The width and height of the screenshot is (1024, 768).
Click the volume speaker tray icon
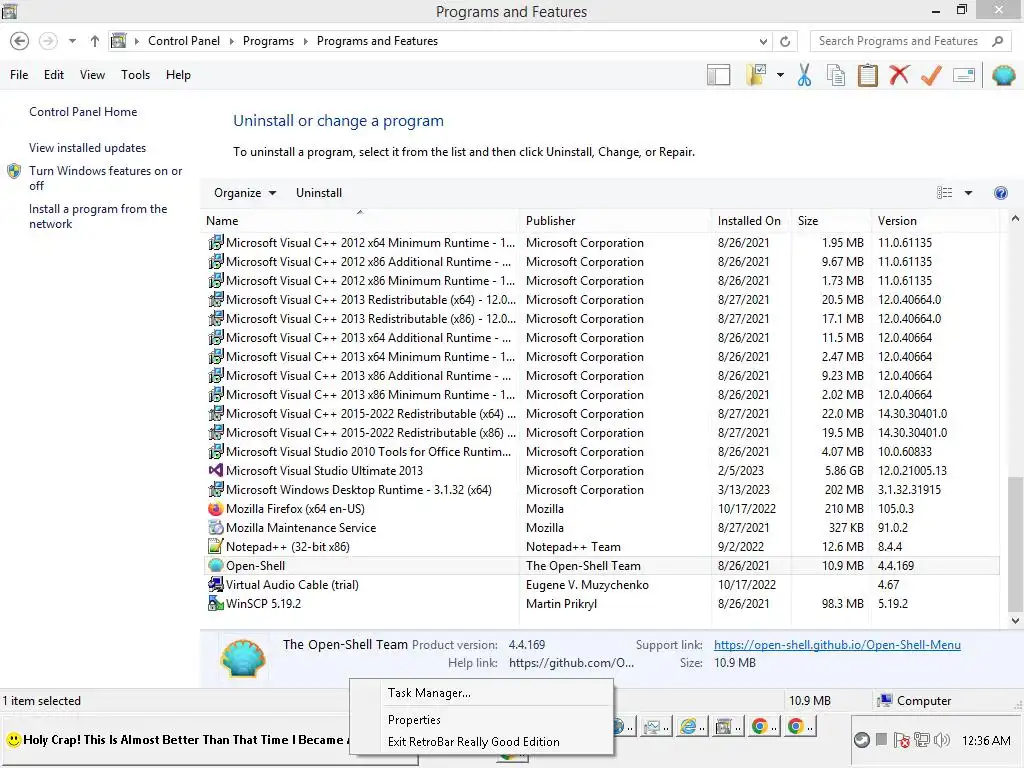[x=942, y=740]
